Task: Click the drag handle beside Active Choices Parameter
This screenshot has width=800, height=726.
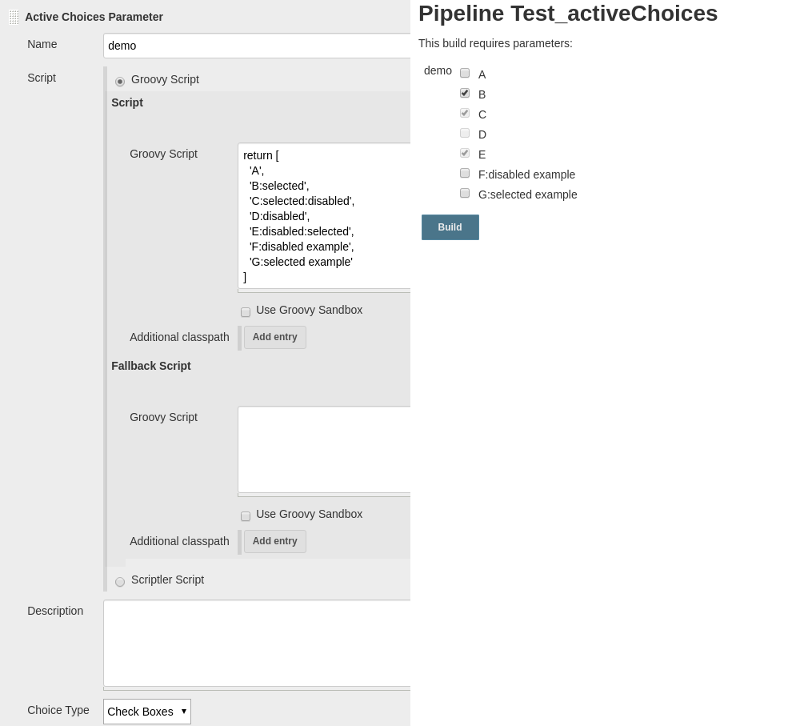Action: [x=14, y=17]
